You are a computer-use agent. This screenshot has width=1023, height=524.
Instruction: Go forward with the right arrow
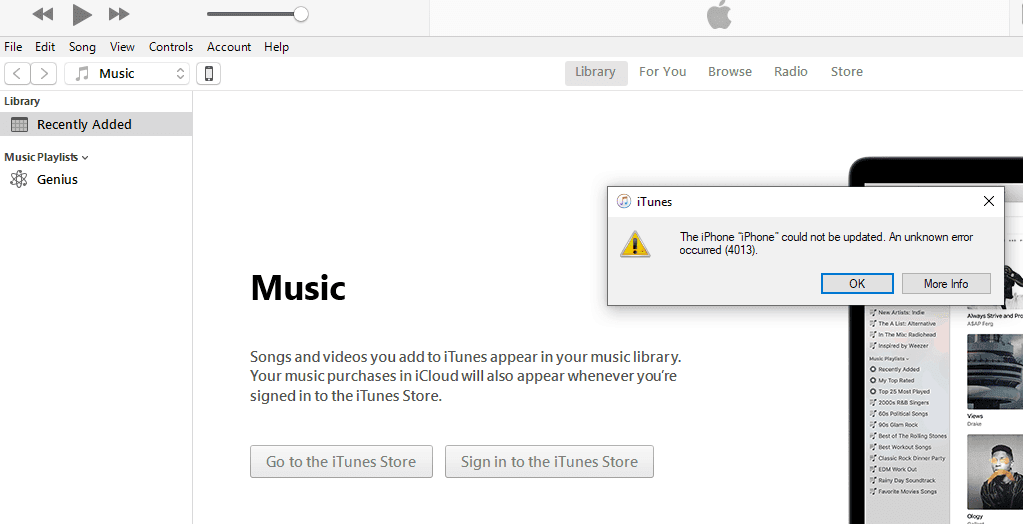click(x=44, y=73)
